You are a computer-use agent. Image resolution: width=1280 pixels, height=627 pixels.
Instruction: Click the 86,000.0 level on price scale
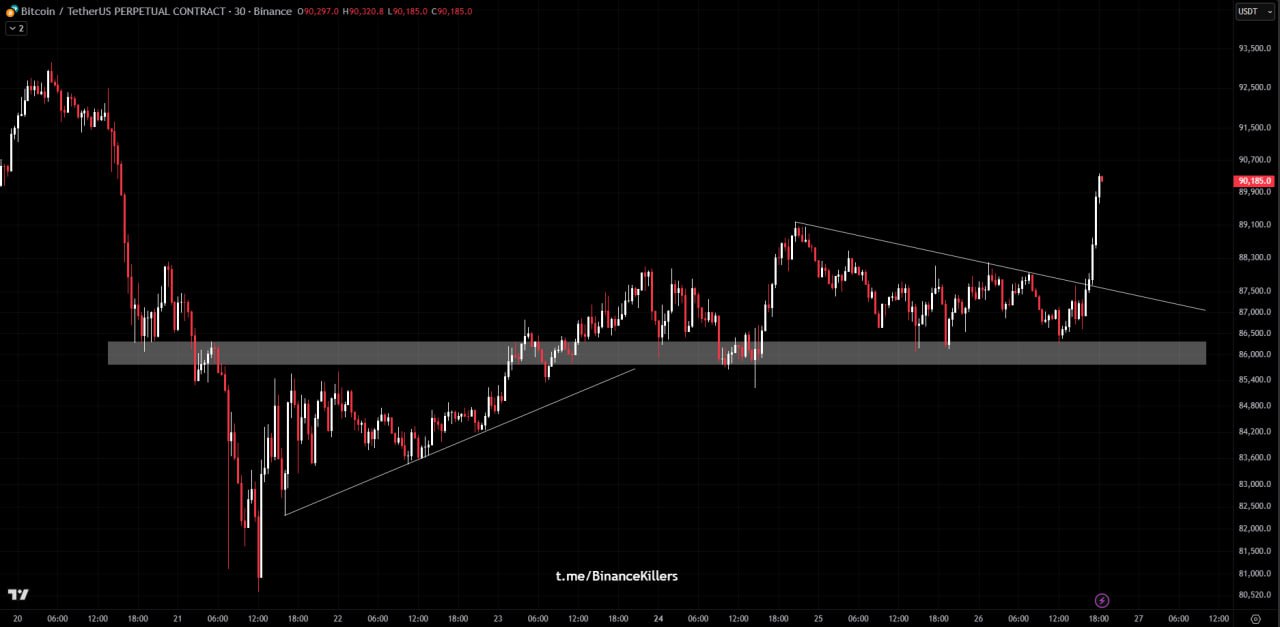pos(1254,354)
